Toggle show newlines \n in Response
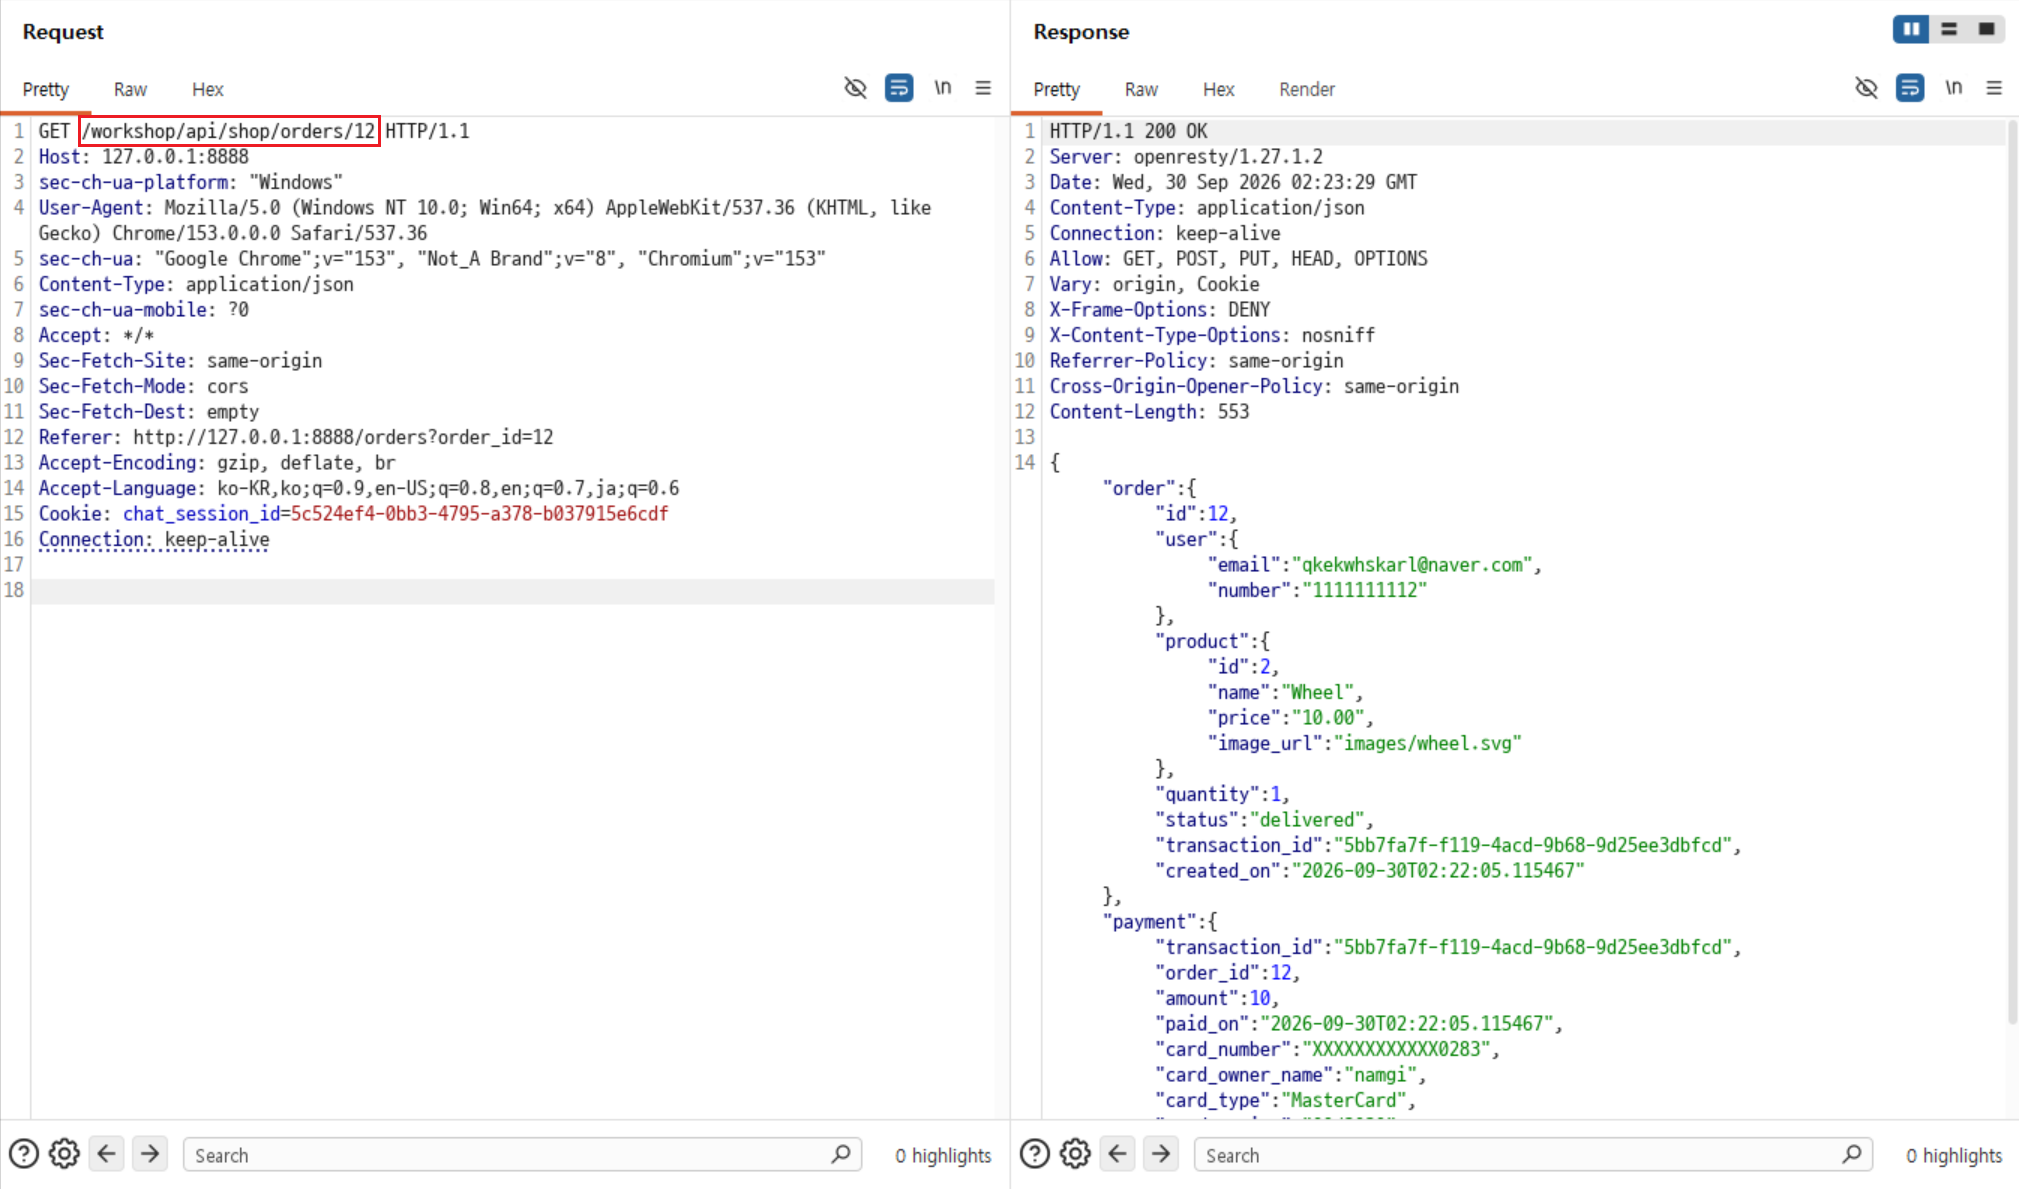2019x1189 pixels. click(1953, 87)
